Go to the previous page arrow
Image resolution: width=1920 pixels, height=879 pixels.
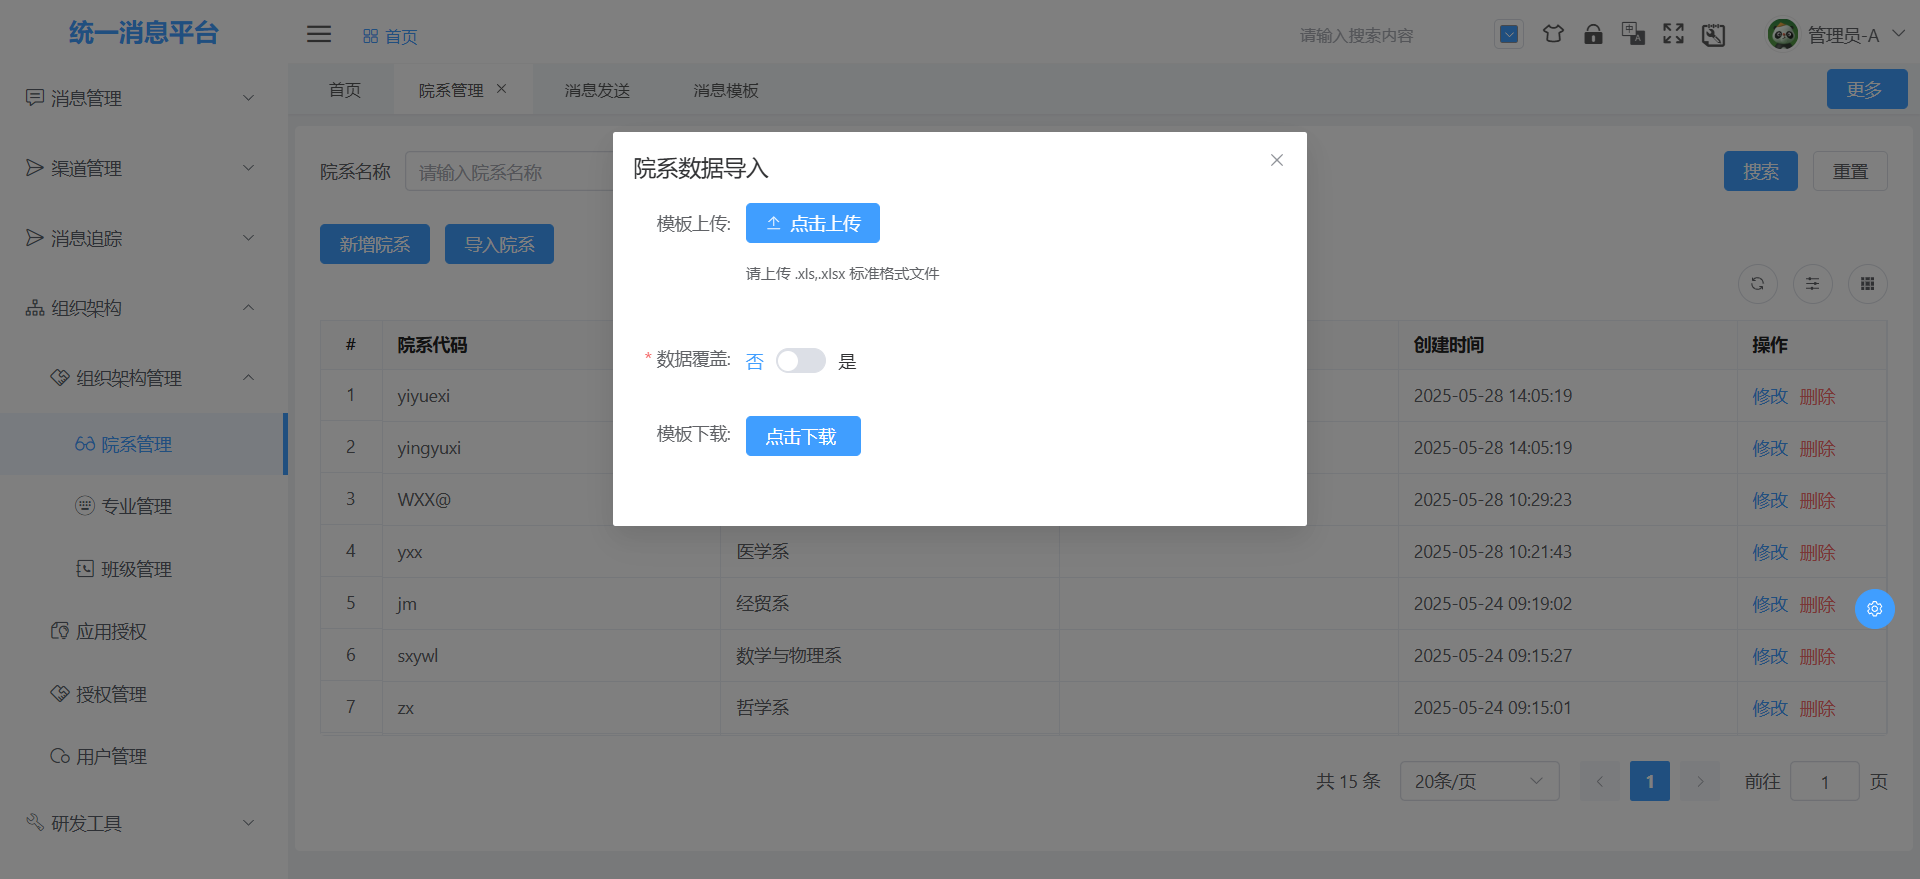[x=1599, y=781]
